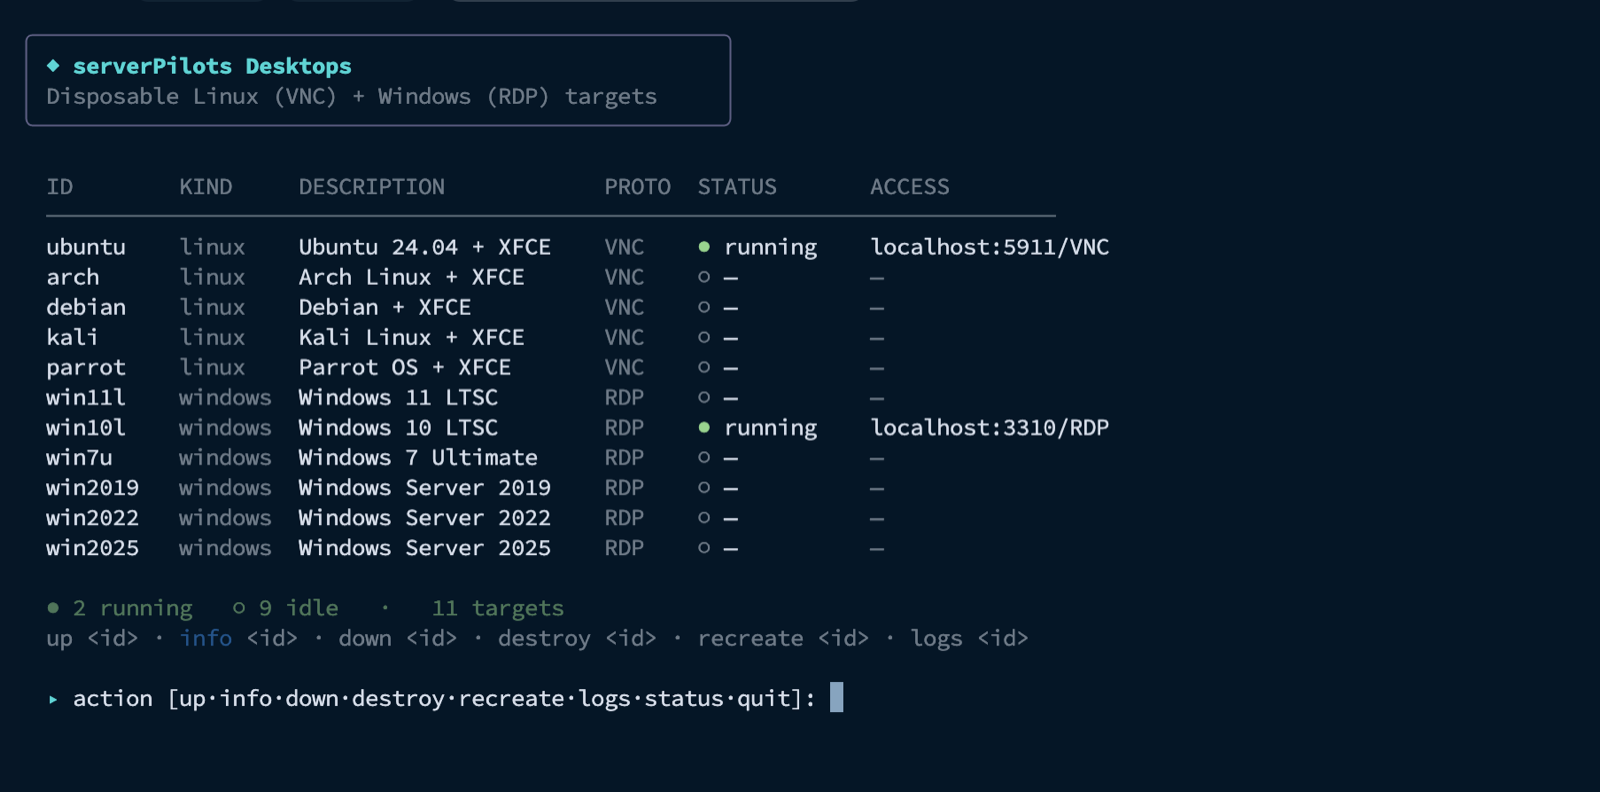Image resolution: width=1600 pixels, height=792 pixels.
Task: Click 'Kali Linux + XFCE' description
Action: [412, 337]
